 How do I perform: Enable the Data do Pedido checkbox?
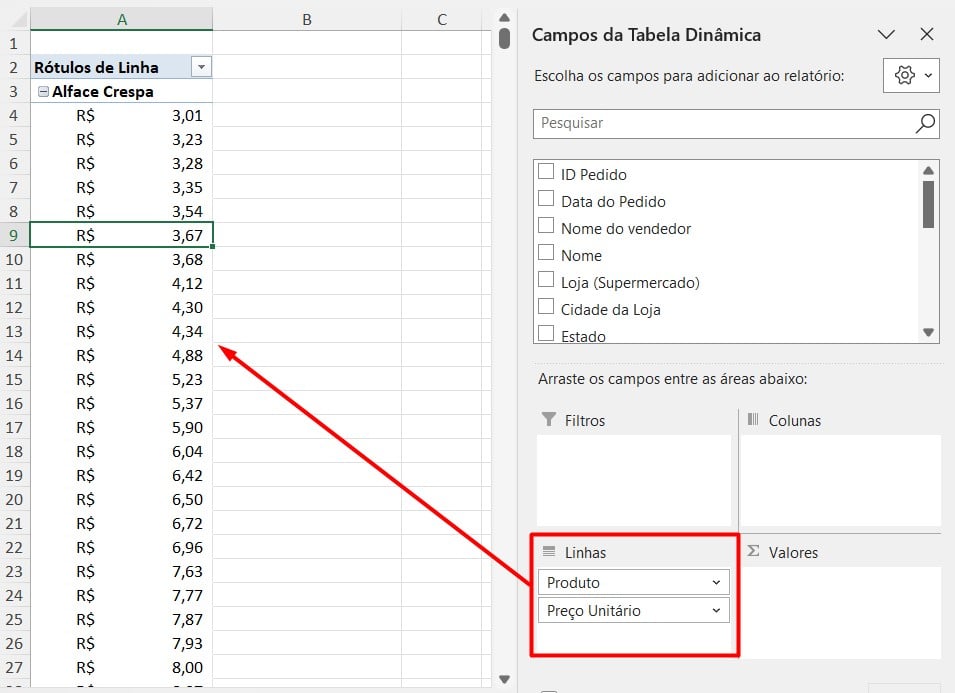[546, 199]
